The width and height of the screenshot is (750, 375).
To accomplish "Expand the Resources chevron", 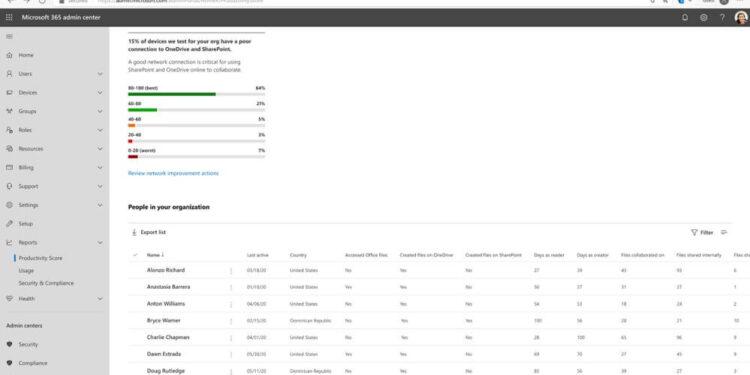I will pyautogui.click(x=100, y=149).
